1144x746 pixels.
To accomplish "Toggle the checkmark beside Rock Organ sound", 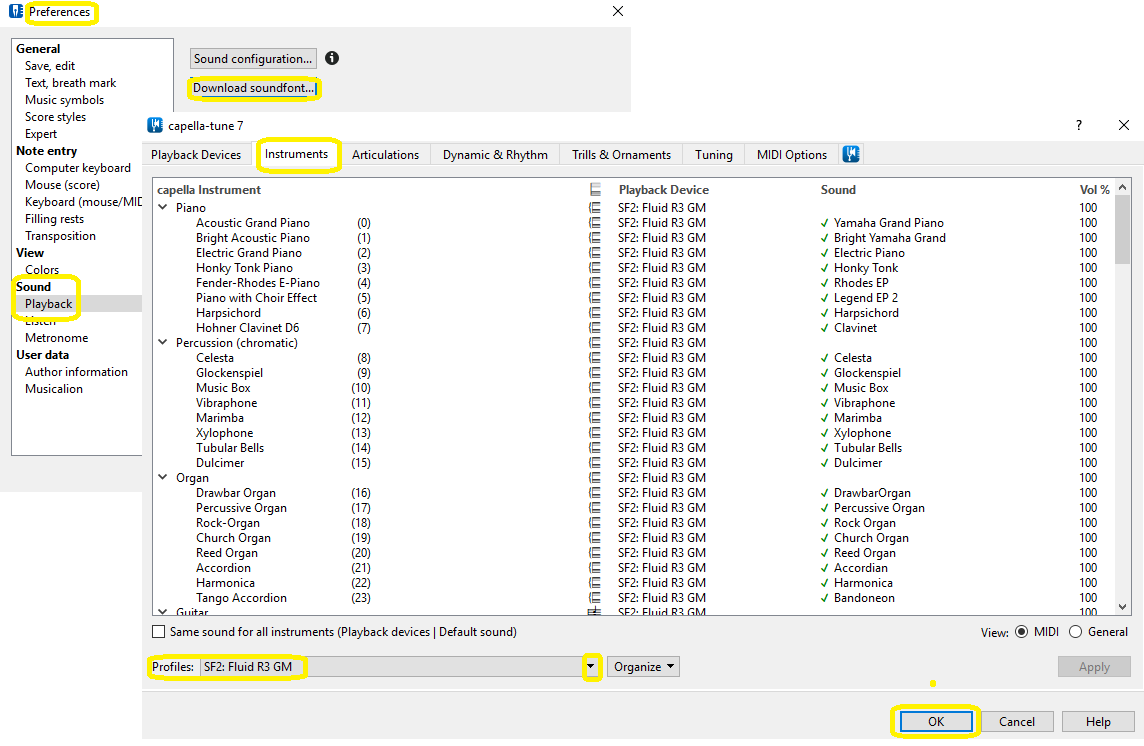I will [x=824, y=523].
